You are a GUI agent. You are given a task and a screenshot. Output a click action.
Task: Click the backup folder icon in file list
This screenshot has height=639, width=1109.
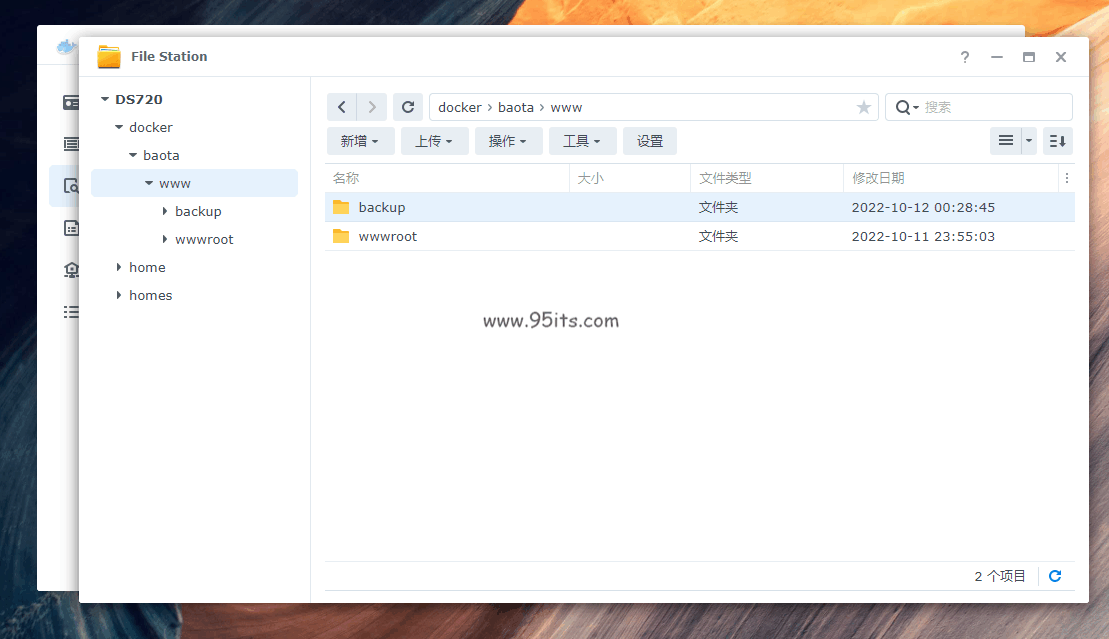coord(341,207)
